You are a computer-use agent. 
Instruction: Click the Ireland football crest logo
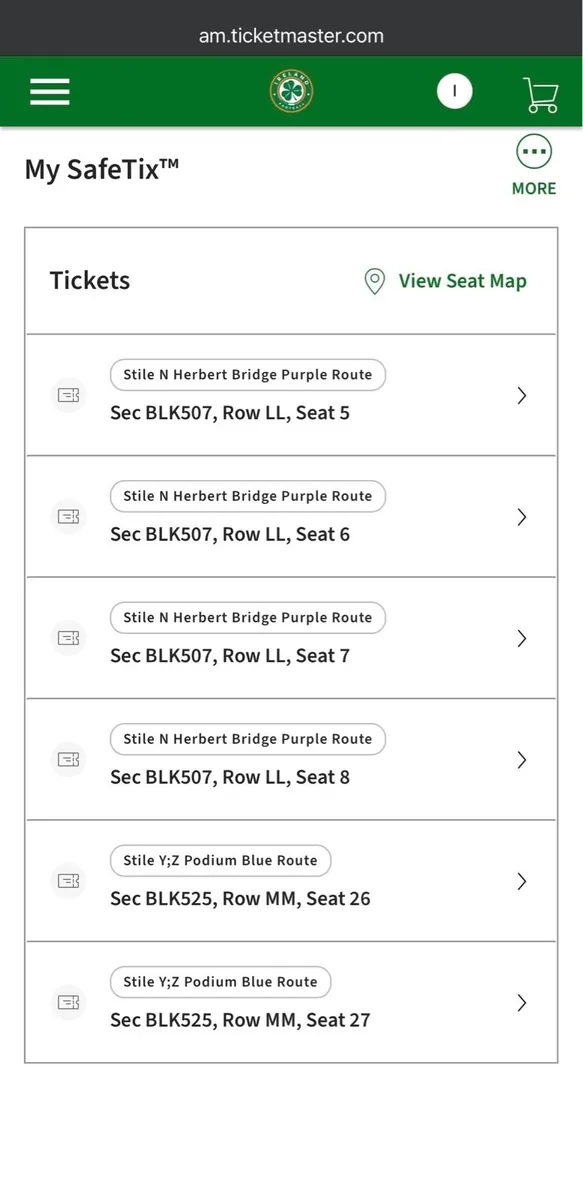291,90
